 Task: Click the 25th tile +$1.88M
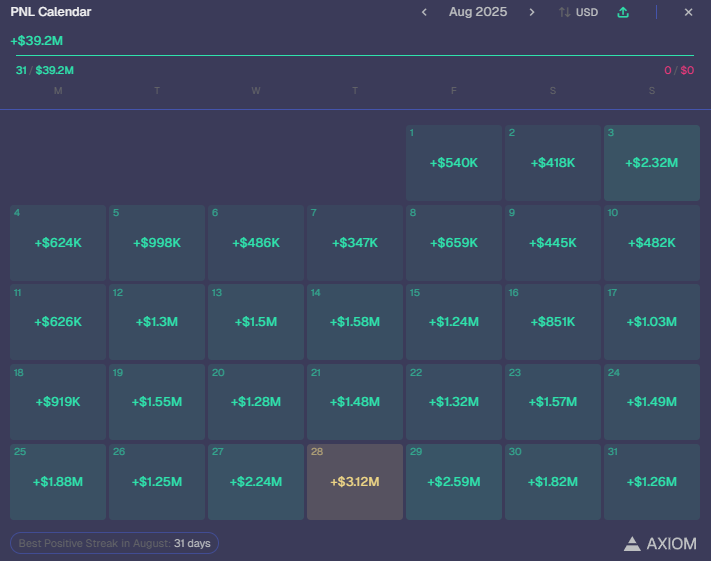tap(58, 482)
